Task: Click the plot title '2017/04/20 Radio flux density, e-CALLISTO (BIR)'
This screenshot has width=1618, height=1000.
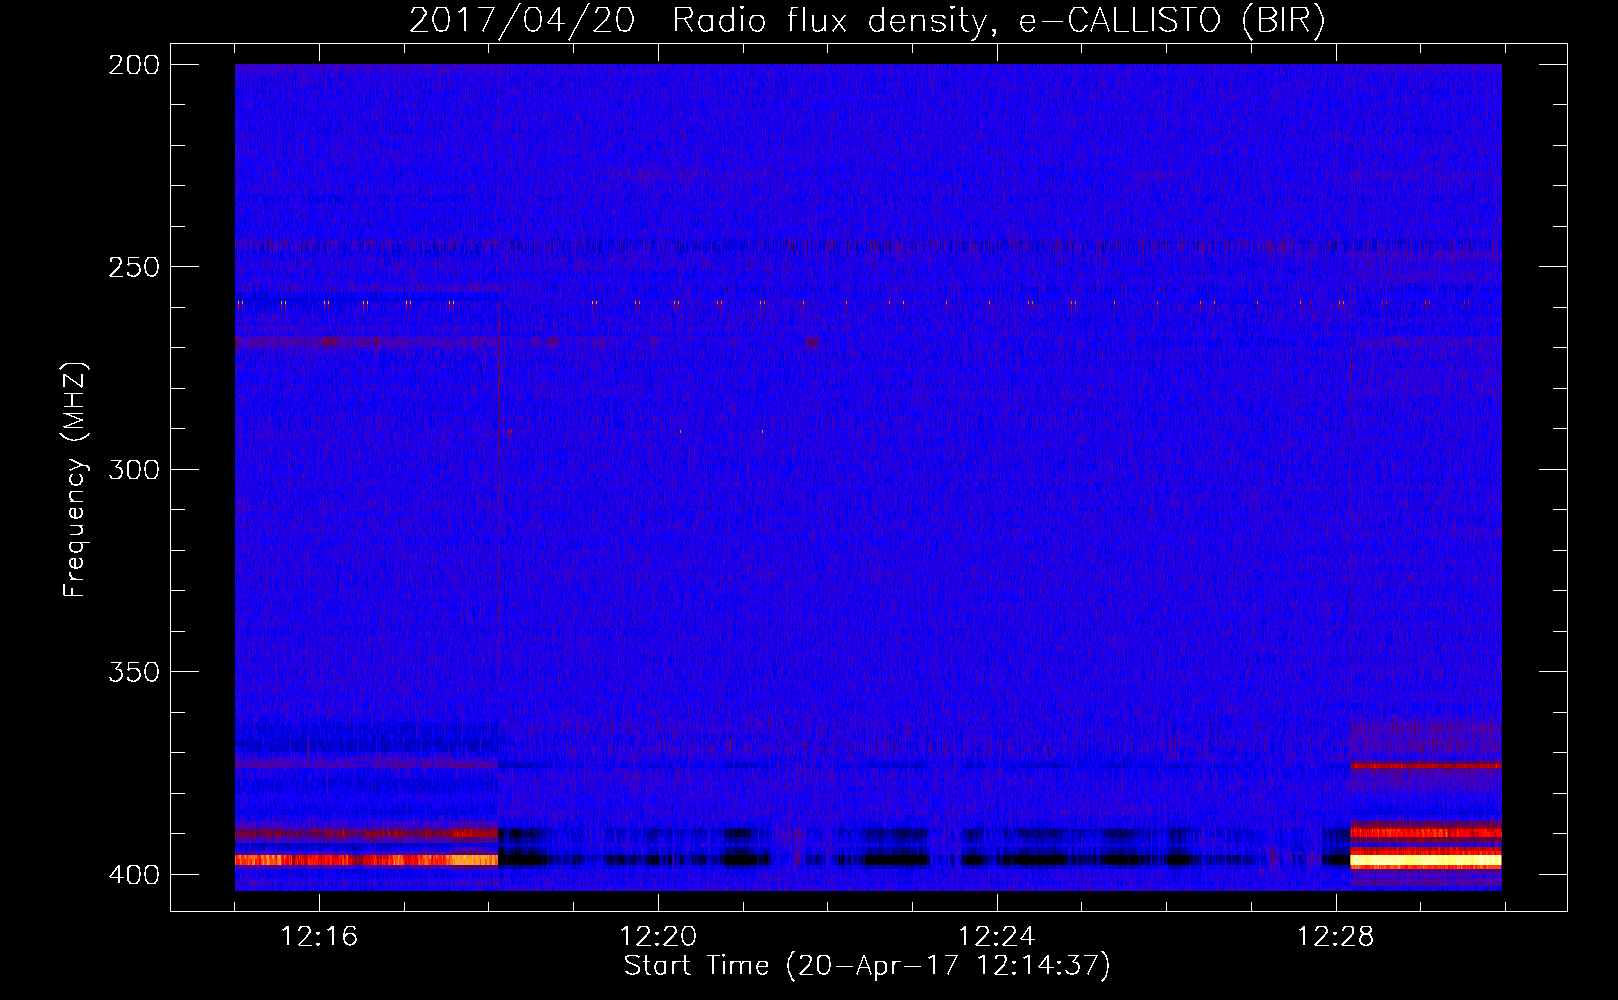Action: point(867,20)
